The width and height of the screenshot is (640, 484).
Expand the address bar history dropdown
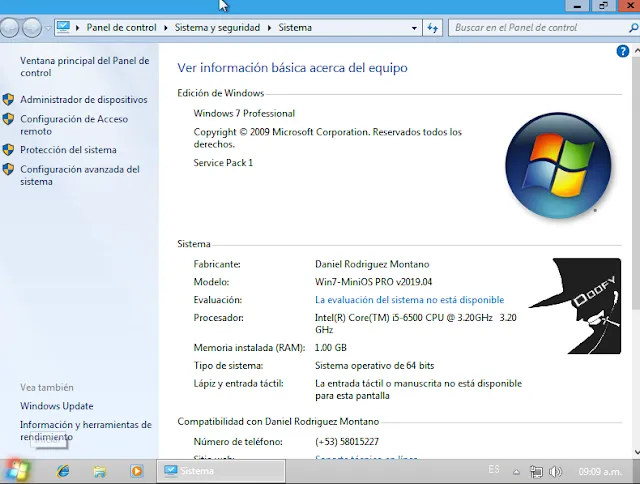pos(414,28)
